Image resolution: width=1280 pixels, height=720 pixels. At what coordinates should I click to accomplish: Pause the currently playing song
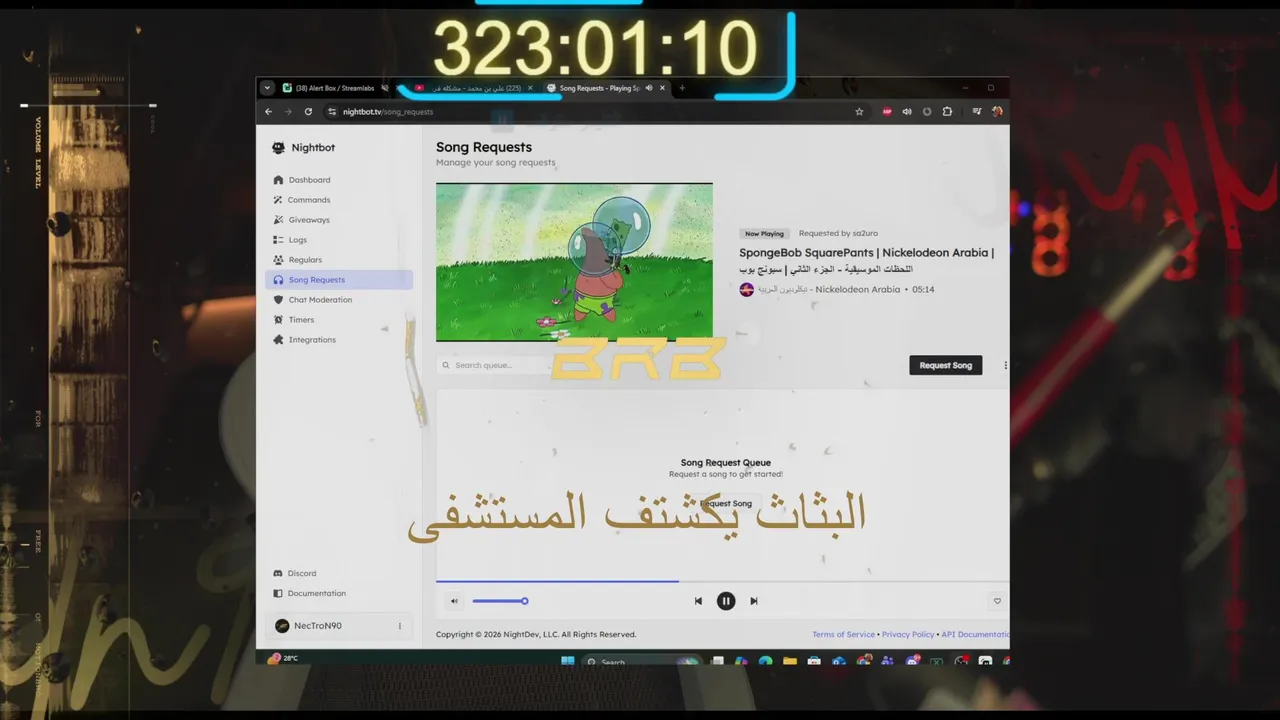726,601
